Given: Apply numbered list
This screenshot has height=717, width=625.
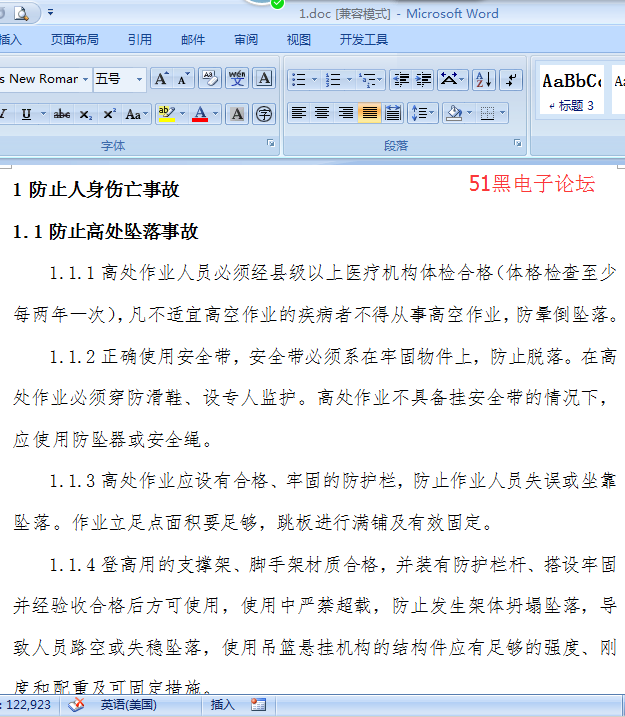Looking at the screenshot, I should click(333, 80).
